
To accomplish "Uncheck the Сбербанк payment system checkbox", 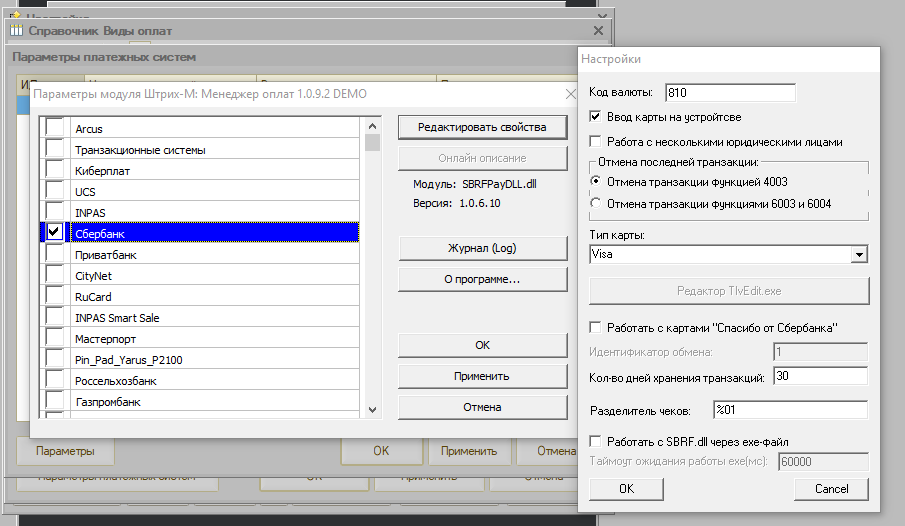I will (x=54, y=232).
